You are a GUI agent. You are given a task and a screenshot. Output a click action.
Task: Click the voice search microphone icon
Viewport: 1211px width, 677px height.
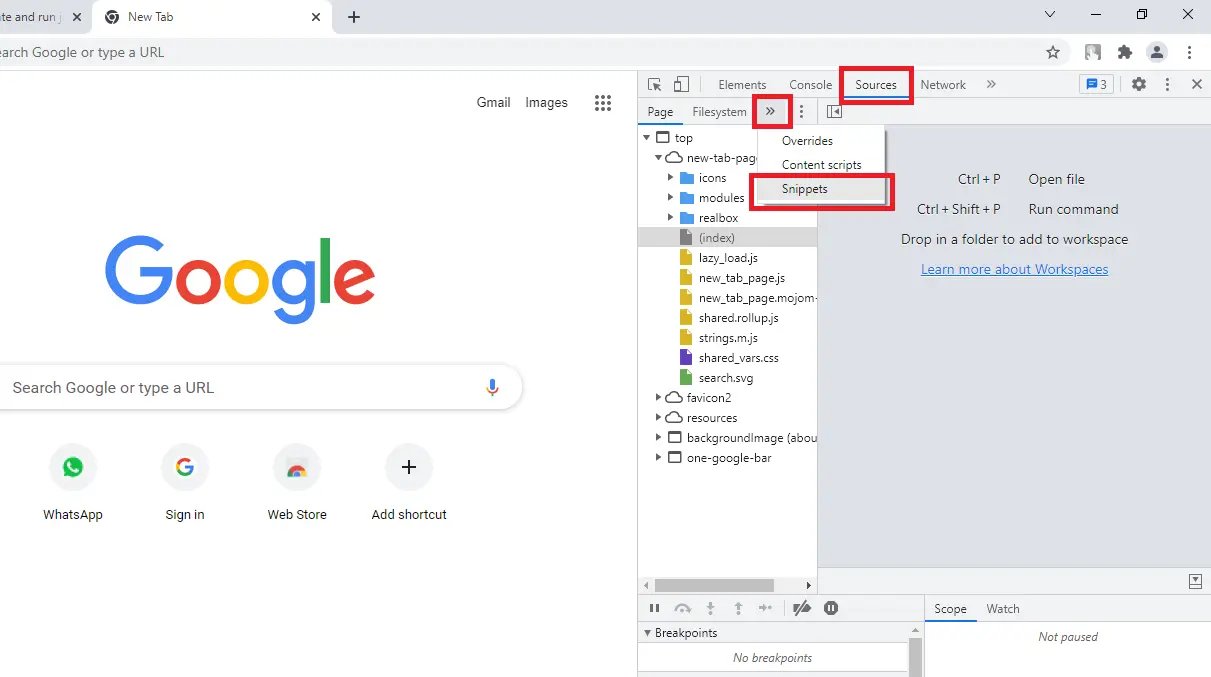pos(492,388)
